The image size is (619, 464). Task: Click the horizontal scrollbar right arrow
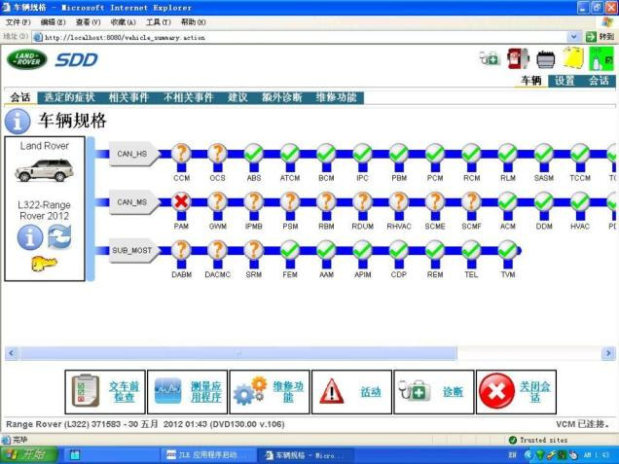click(x=608, y=353)
